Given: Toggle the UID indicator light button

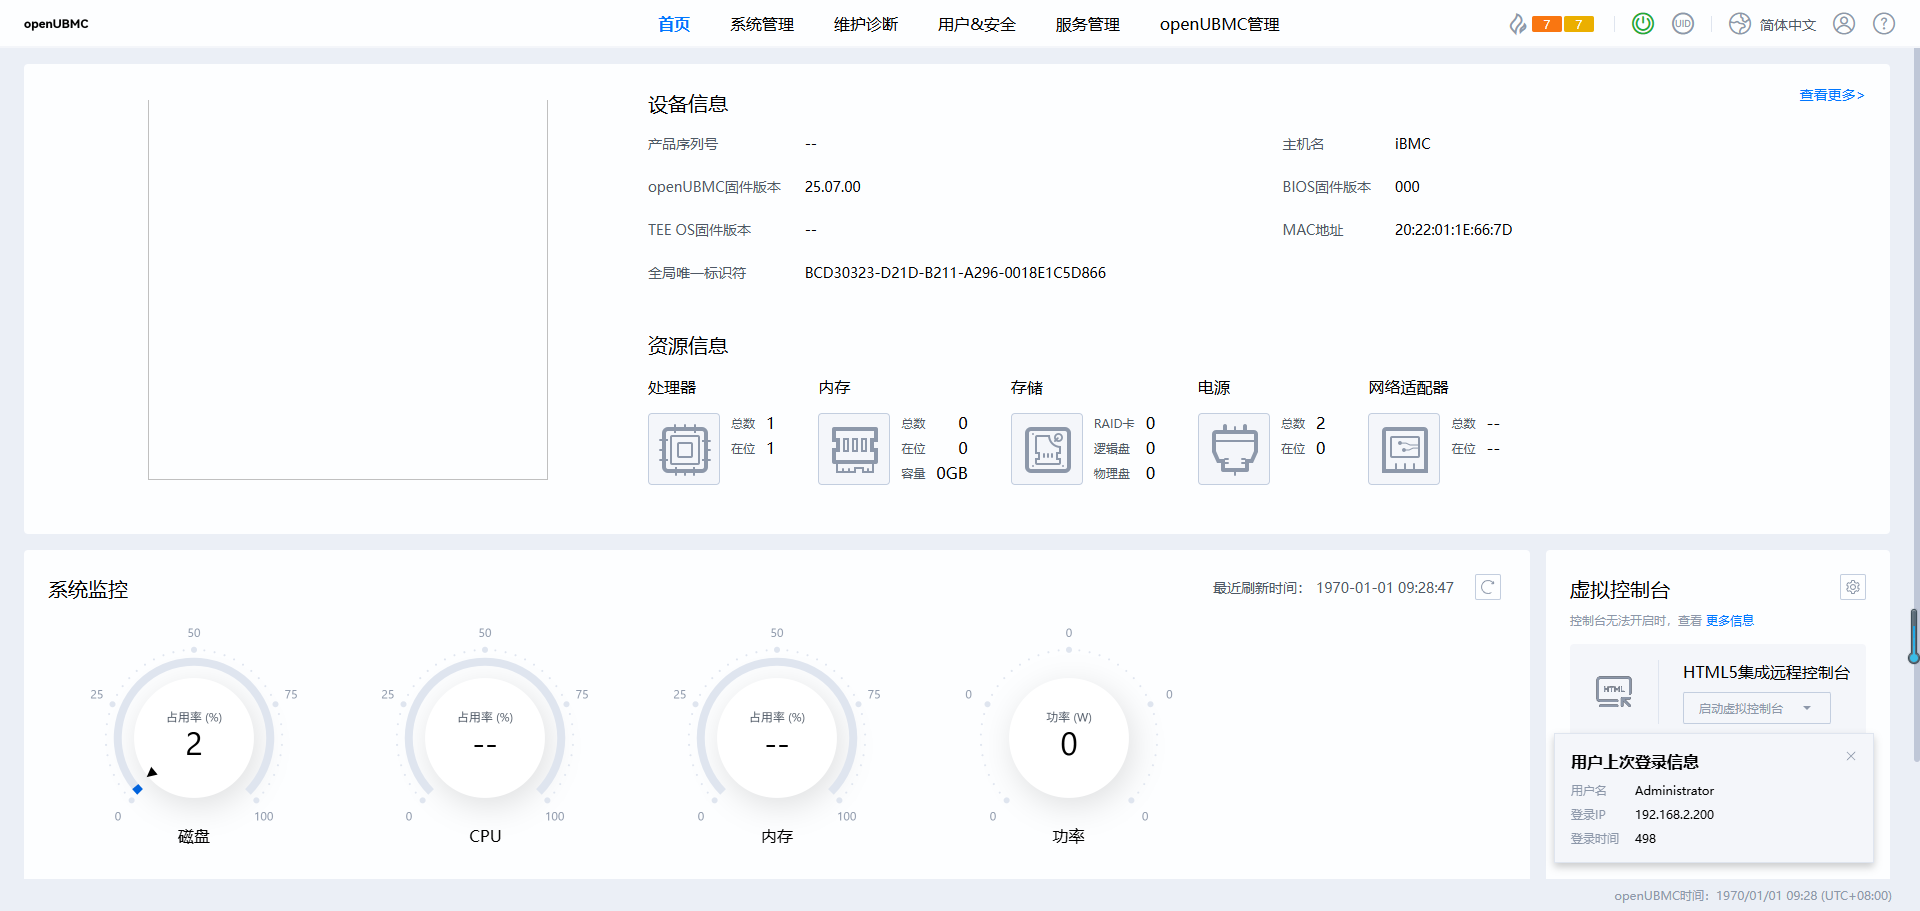Looking at the screenshot, I should click(x=1683, y=24).
